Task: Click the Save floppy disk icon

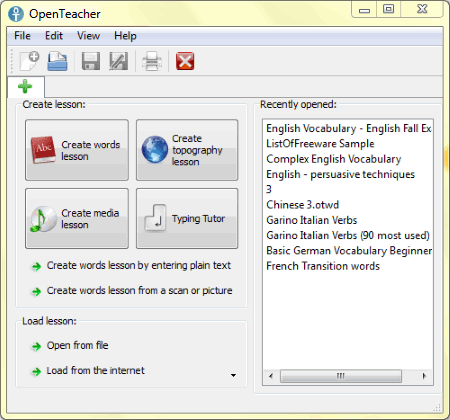Action: tap(91, 61)
